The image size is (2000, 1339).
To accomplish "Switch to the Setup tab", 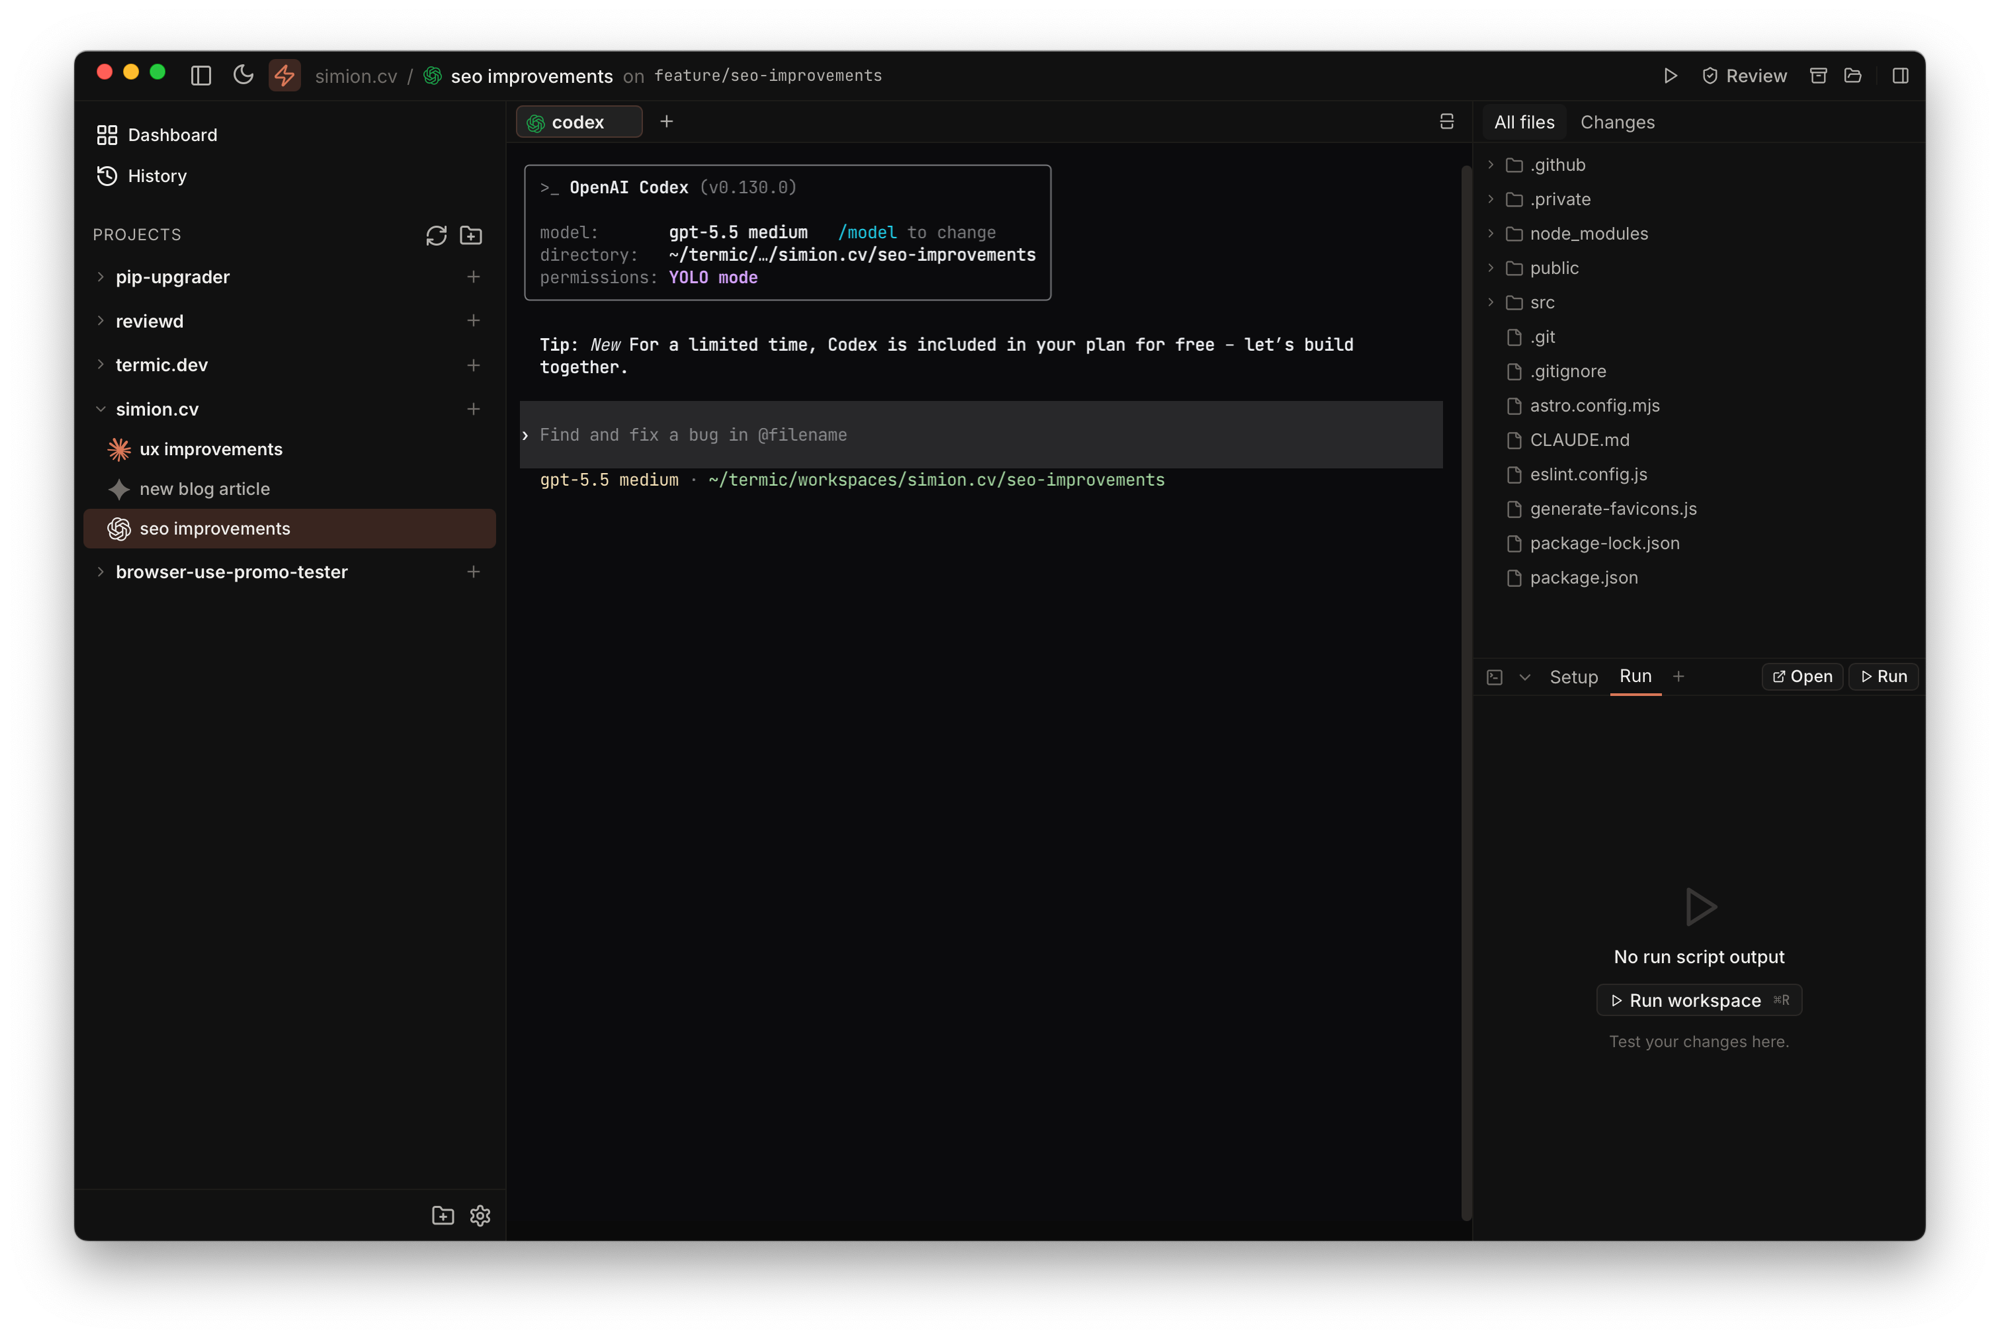I will [1573, 677].
